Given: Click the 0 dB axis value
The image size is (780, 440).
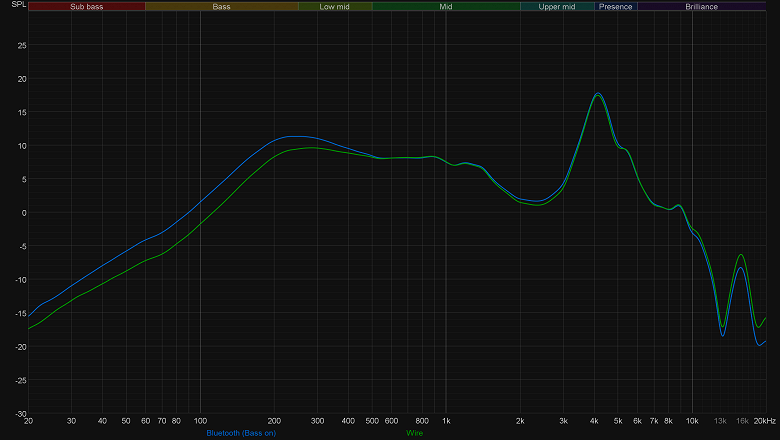Looking at the screenshot, I should tap(24, 213).
